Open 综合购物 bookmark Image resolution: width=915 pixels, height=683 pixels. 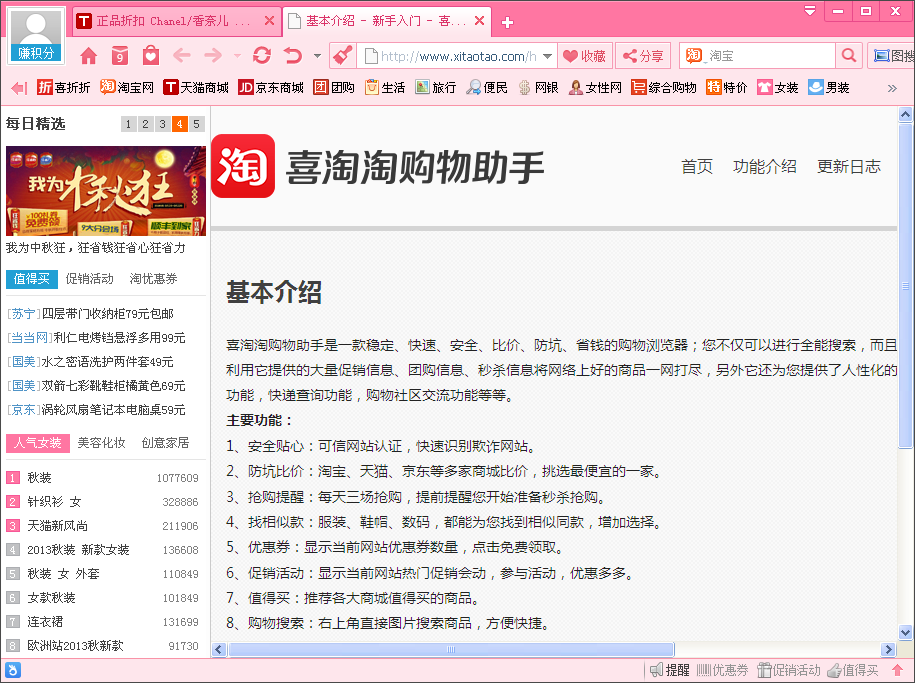click(x=664, y=88)
